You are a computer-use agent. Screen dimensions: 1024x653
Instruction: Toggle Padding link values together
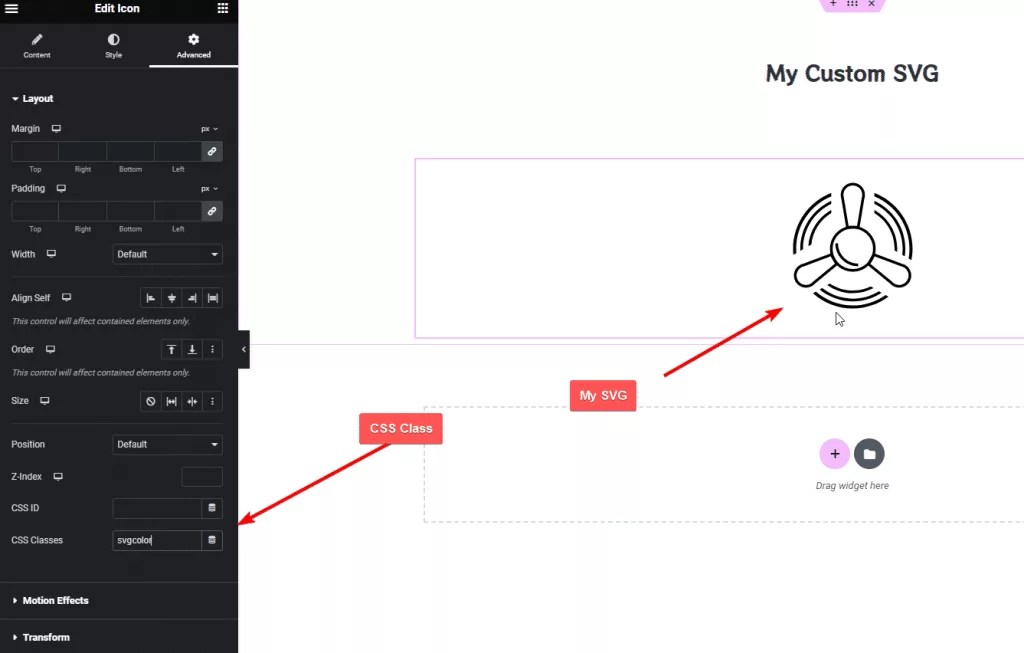pyautogui.click(x=212, y=211)
